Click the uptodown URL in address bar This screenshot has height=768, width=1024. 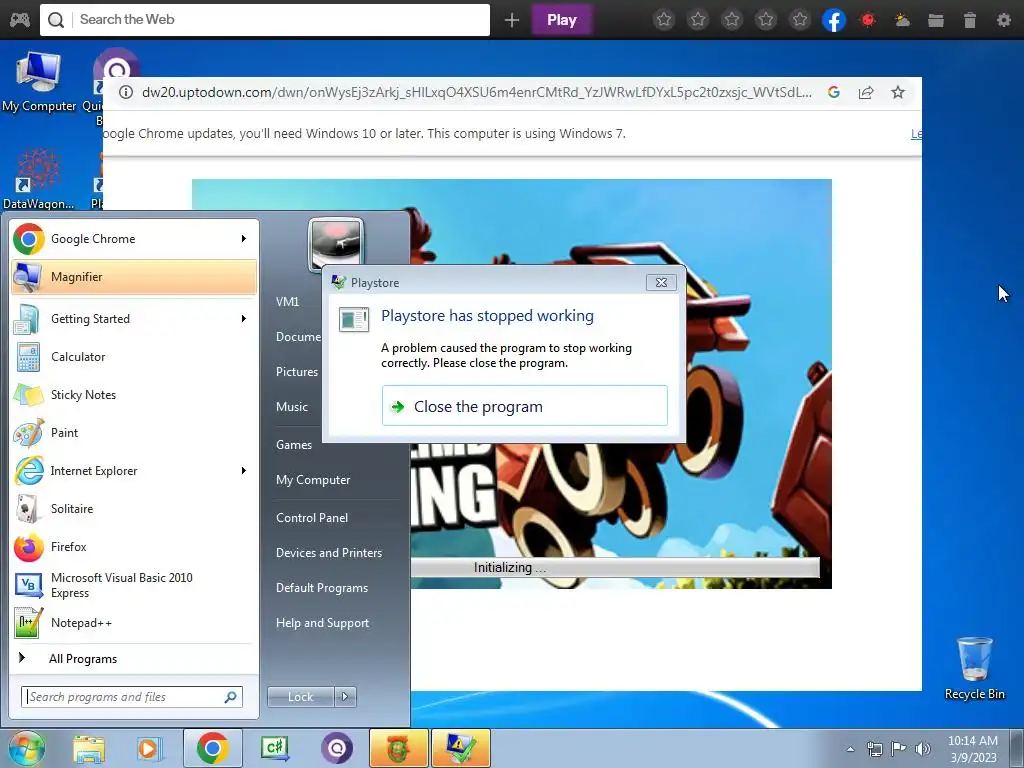point(477,93)
